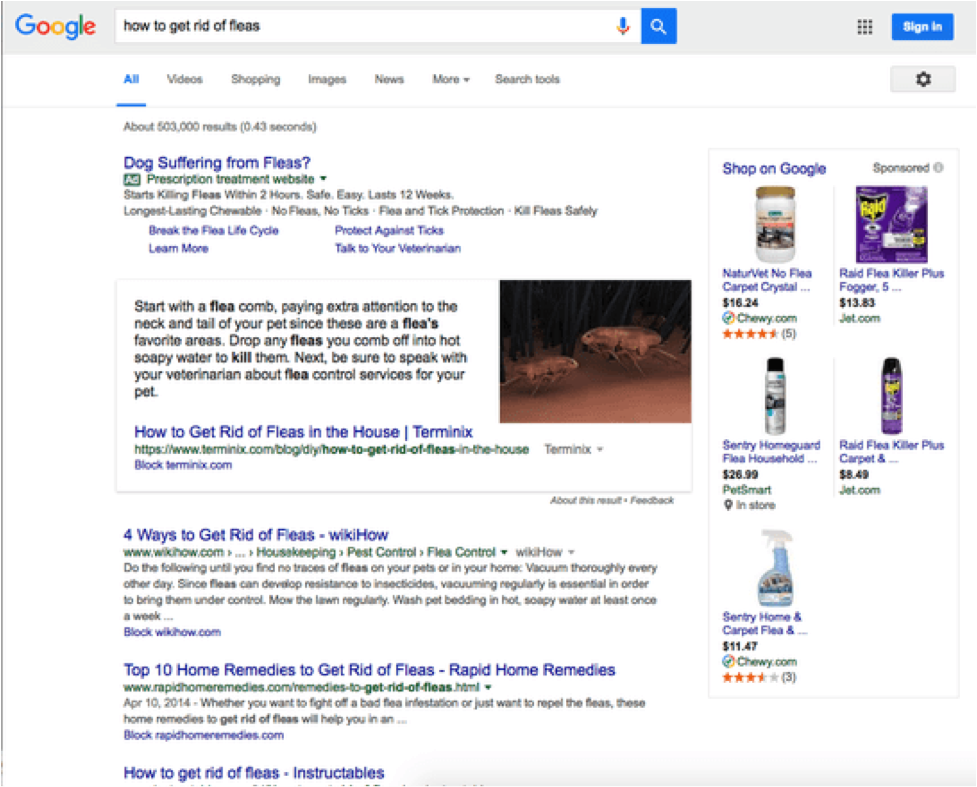The width and height of the screenshot is (977, 787).
Task: Open dropdown arrow after rapidhomeremedies URL
Action: 488,687
